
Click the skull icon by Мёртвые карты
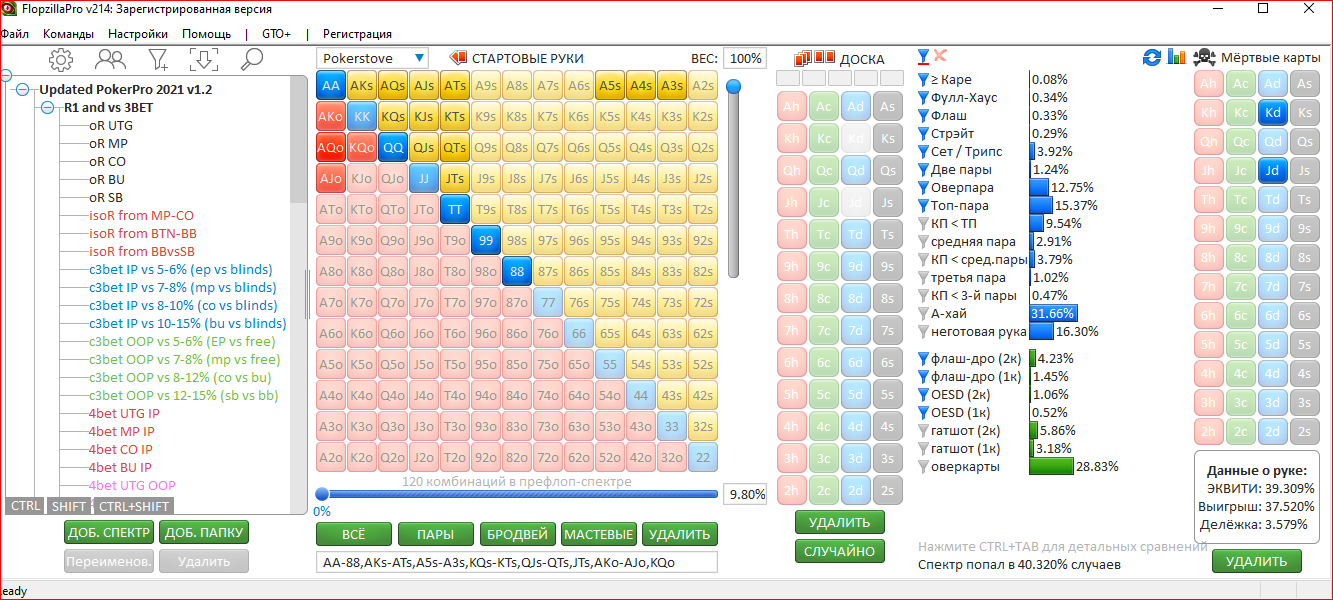1205,58
